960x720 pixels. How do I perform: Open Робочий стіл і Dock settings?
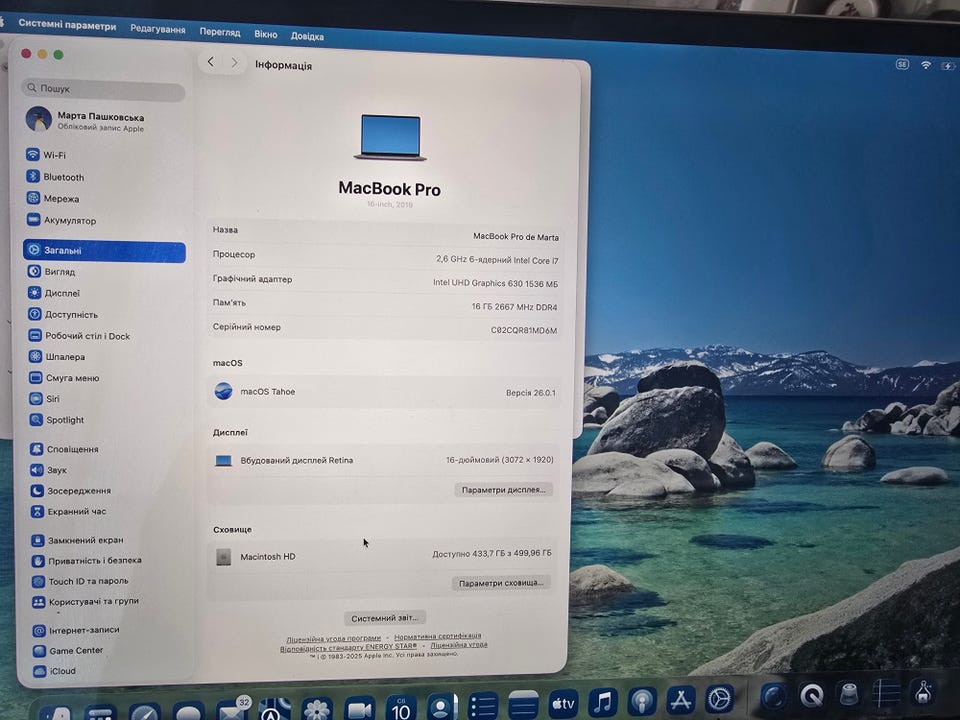pos(79,336)
